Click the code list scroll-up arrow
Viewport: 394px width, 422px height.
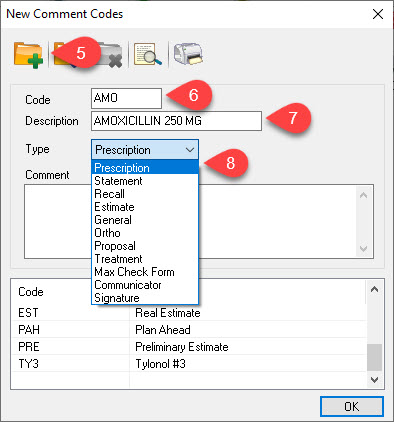tap(374, 289)
